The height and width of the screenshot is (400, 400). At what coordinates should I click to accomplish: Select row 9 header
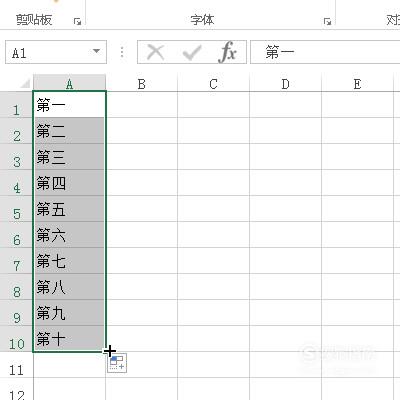coord(16,313)
